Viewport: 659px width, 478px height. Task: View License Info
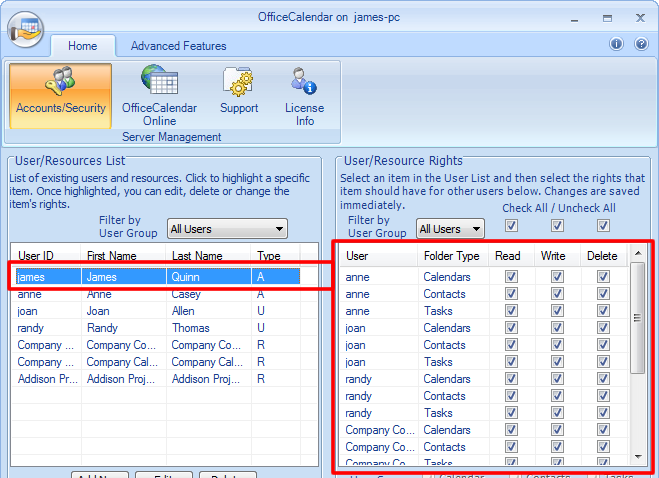tap(304, 95)
